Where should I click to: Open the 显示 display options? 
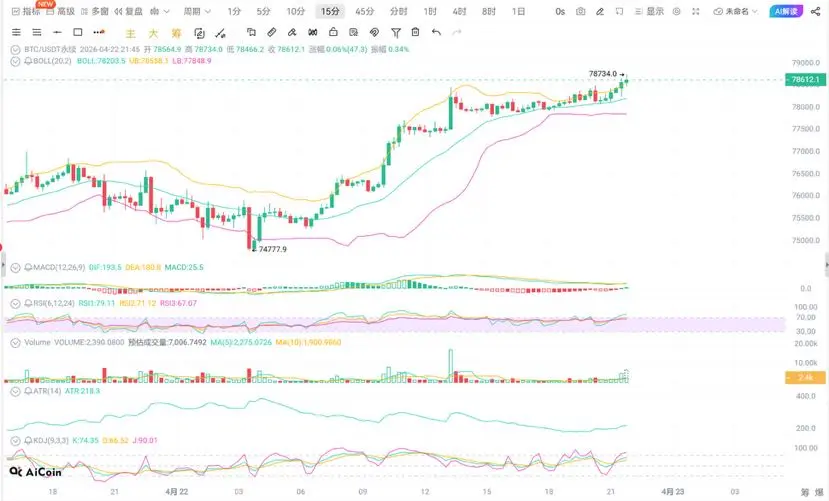click(x=649, y=11)
